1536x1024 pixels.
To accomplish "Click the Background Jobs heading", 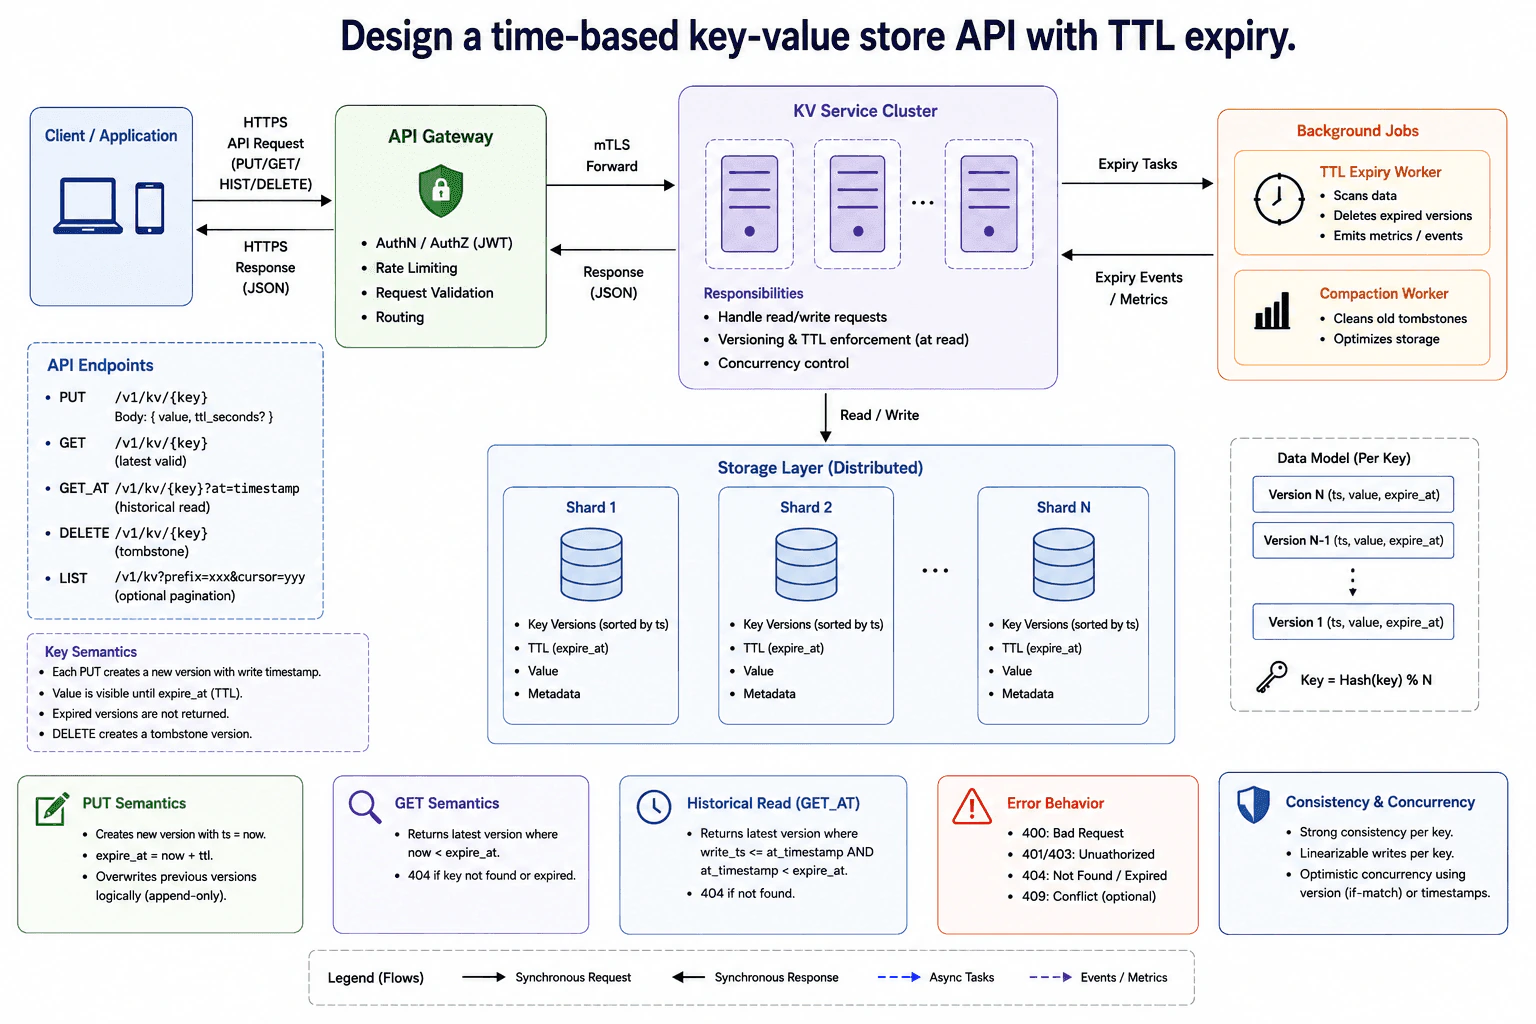I will pyautogui.click(x=1357, y=131).
